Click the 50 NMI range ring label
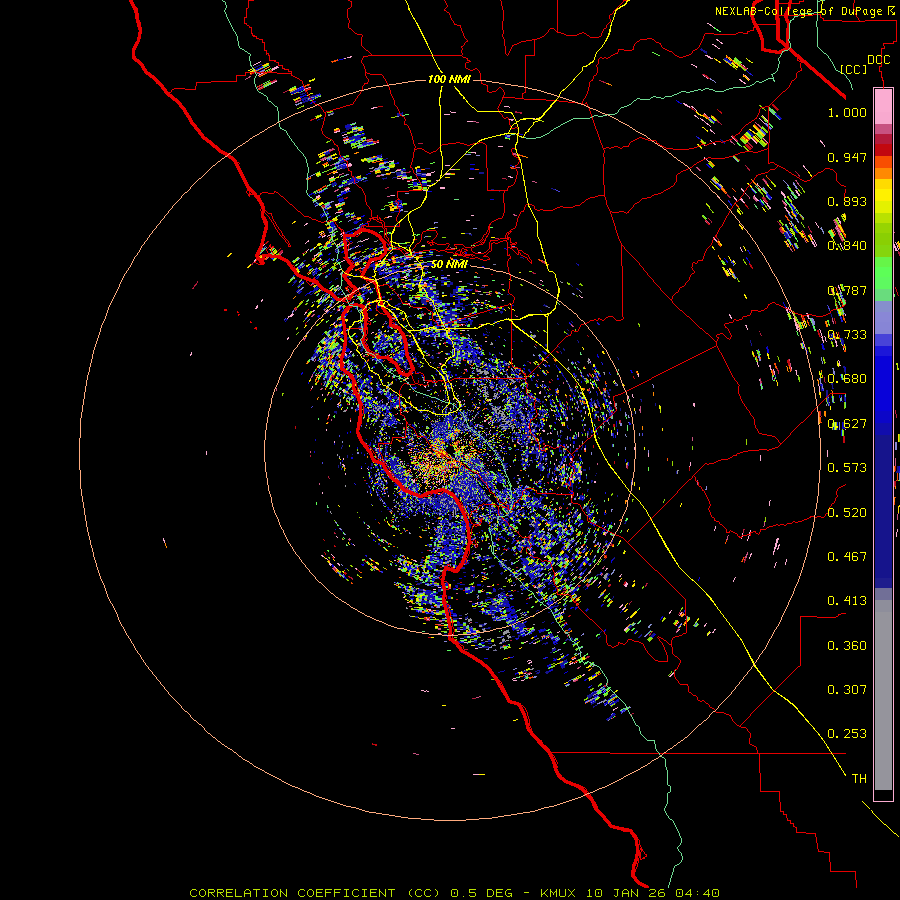The width and height of the screenshot is (900, 900). coord(449,264)
